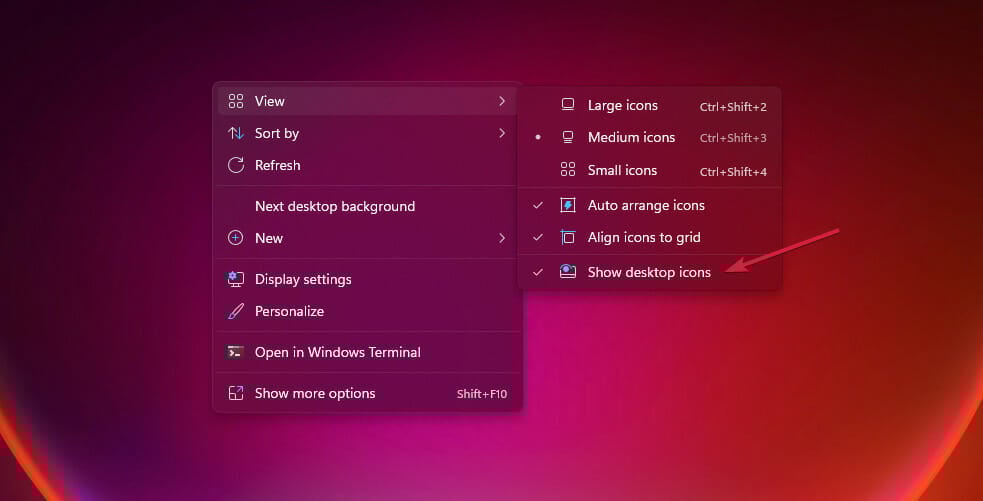Viewport: 983px width, 501px height.
Task: Click the Ctrl+Shift+4 shortcut text
Action: click(x=733, y=172)
